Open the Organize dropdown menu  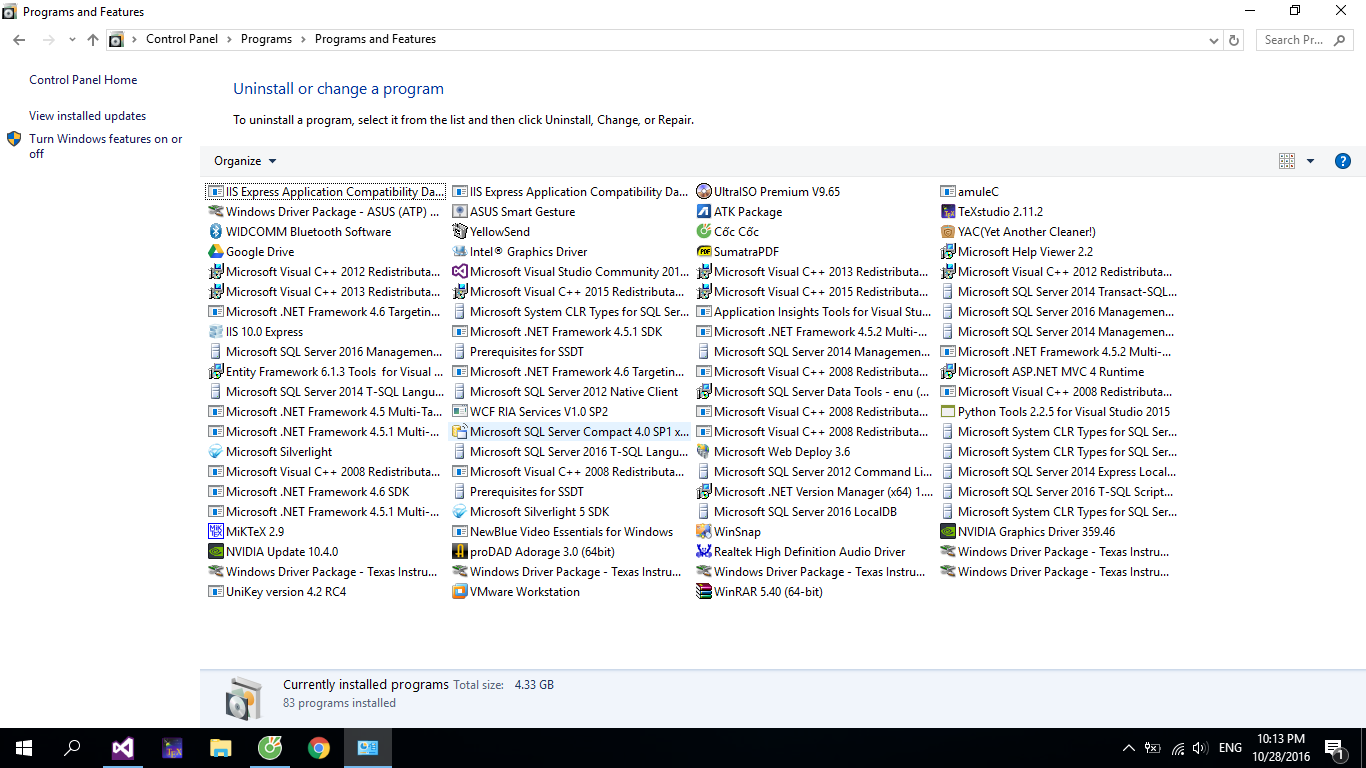click(245, 161)
